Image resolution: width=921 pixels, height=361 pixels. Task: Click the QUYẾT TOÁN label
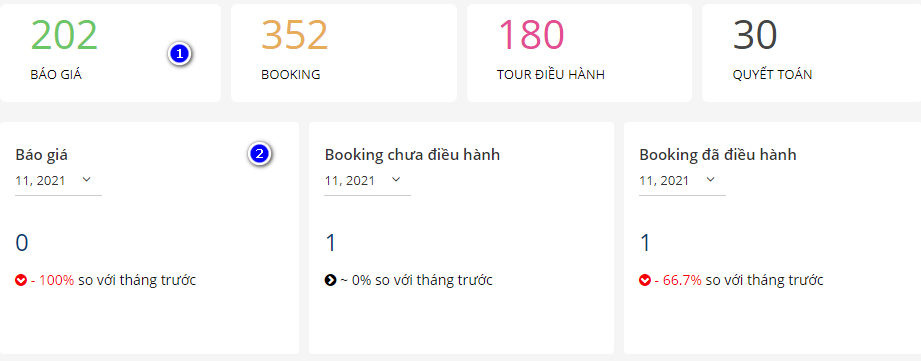pos(772,75)
